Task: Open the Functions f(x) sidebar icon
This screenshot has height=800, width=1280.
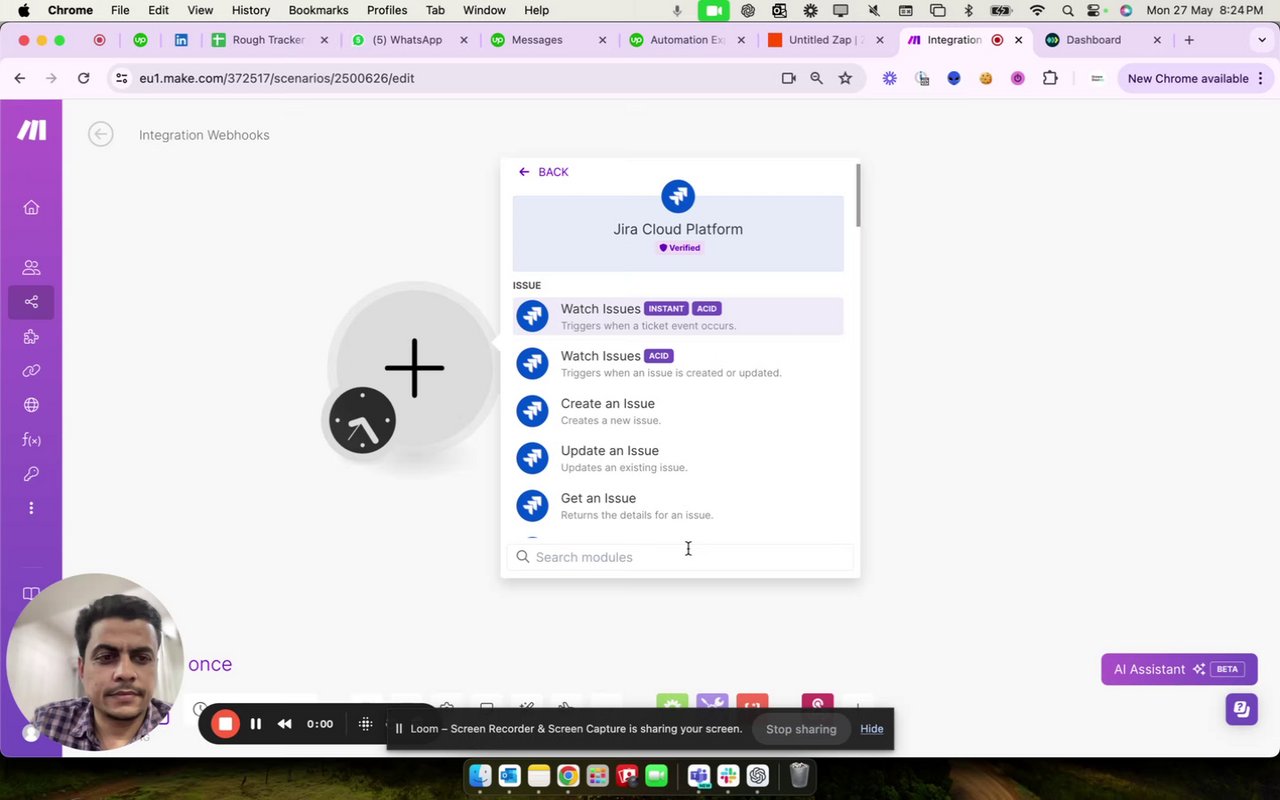Action: [x=31, y=440]
